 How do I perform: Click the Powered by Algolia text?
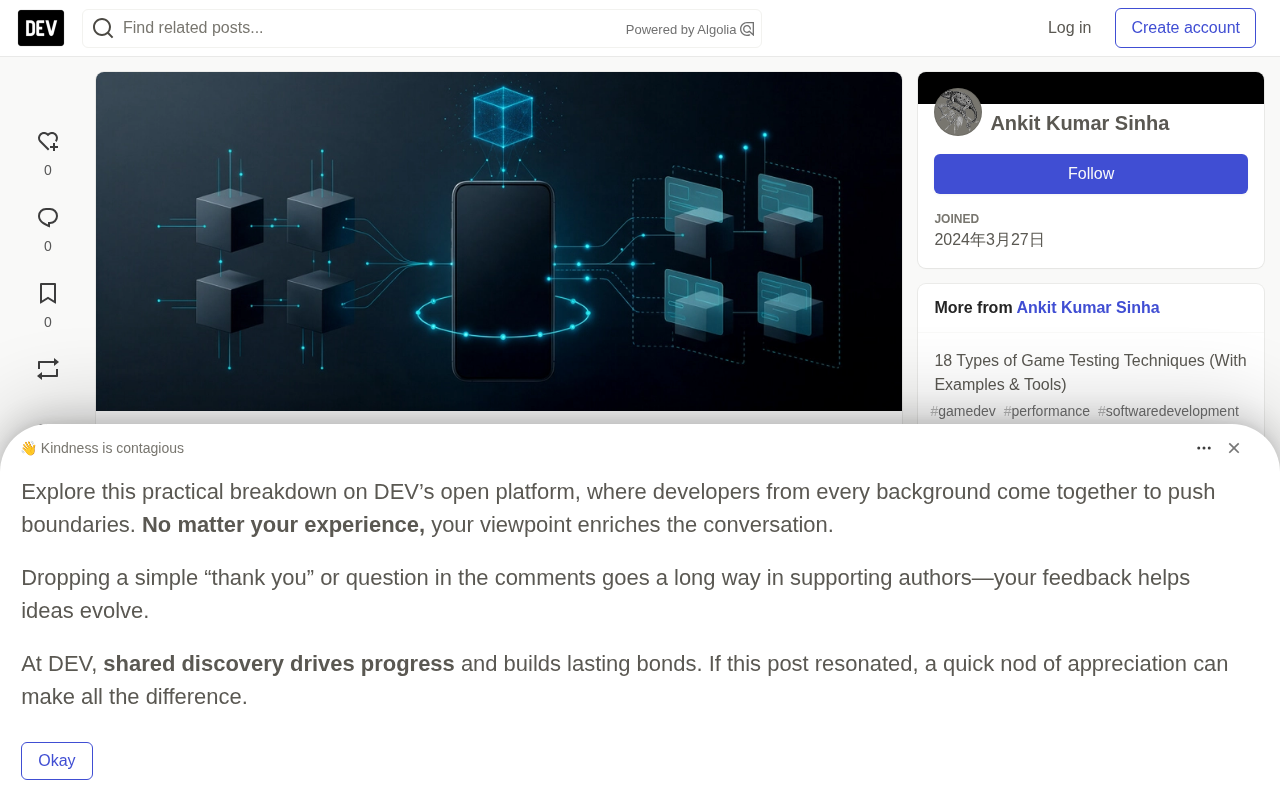[681, 30]
